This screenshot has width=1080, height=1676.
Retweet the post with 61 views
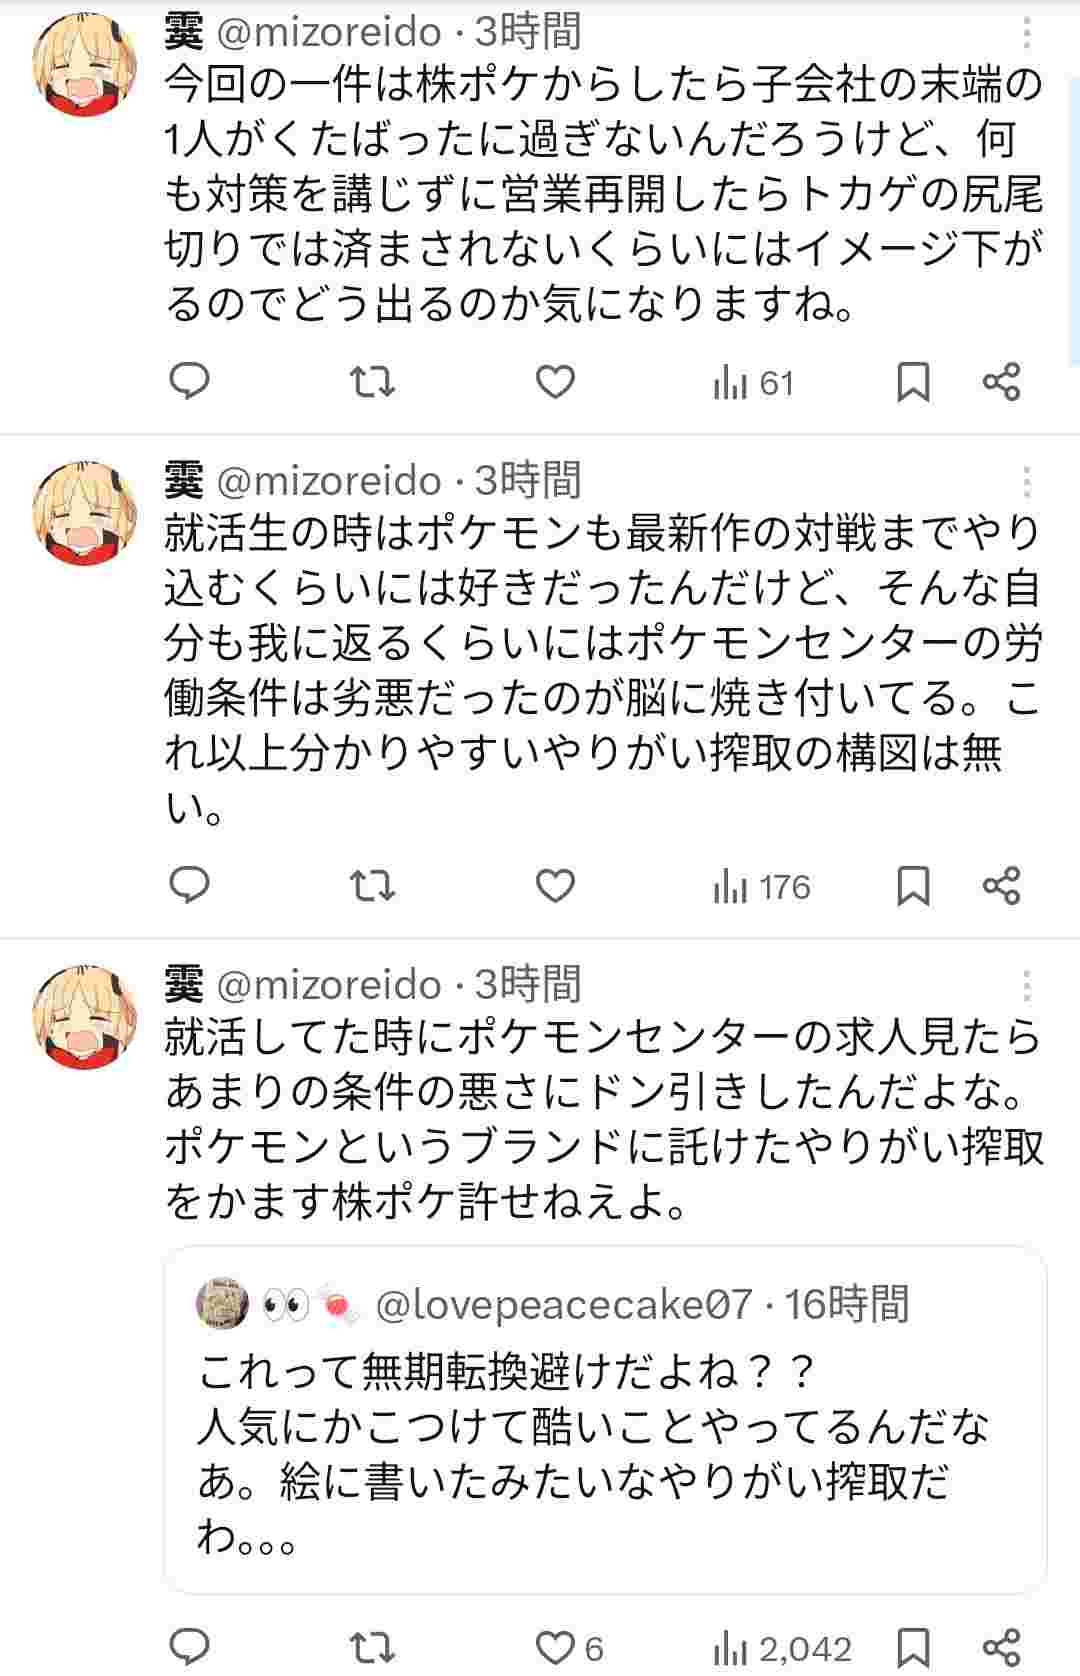coord(372,382)
